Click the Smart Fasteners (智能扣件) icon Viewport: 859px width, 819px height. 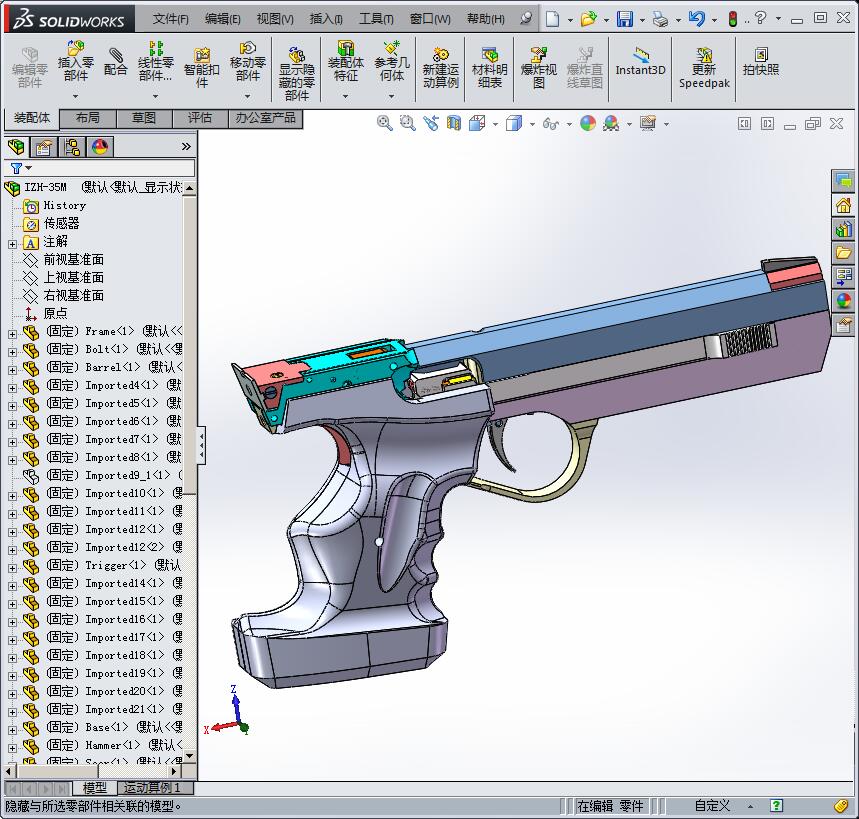pyautogui.click(x=202, y=68)
